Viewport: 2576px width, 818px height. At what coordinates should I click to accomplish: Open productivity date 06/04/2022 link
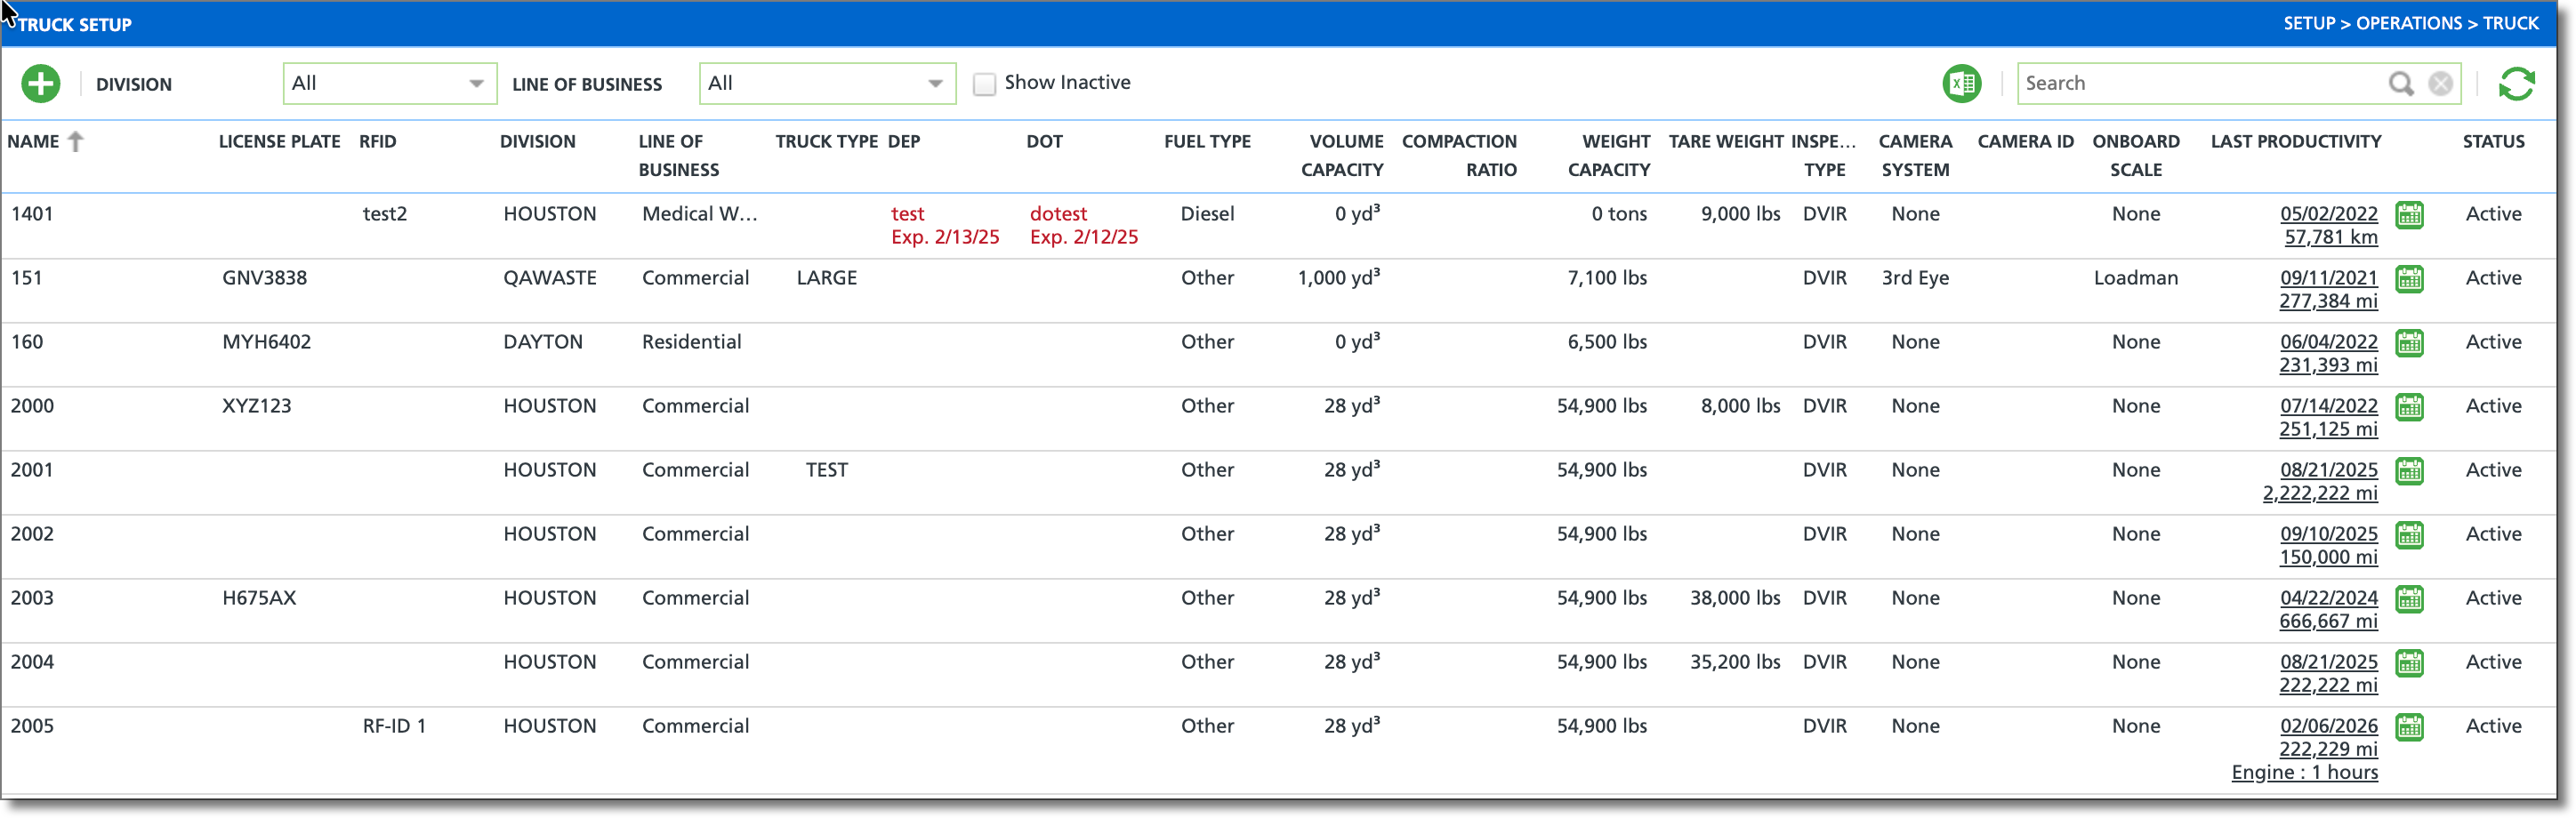(2328, 342)
